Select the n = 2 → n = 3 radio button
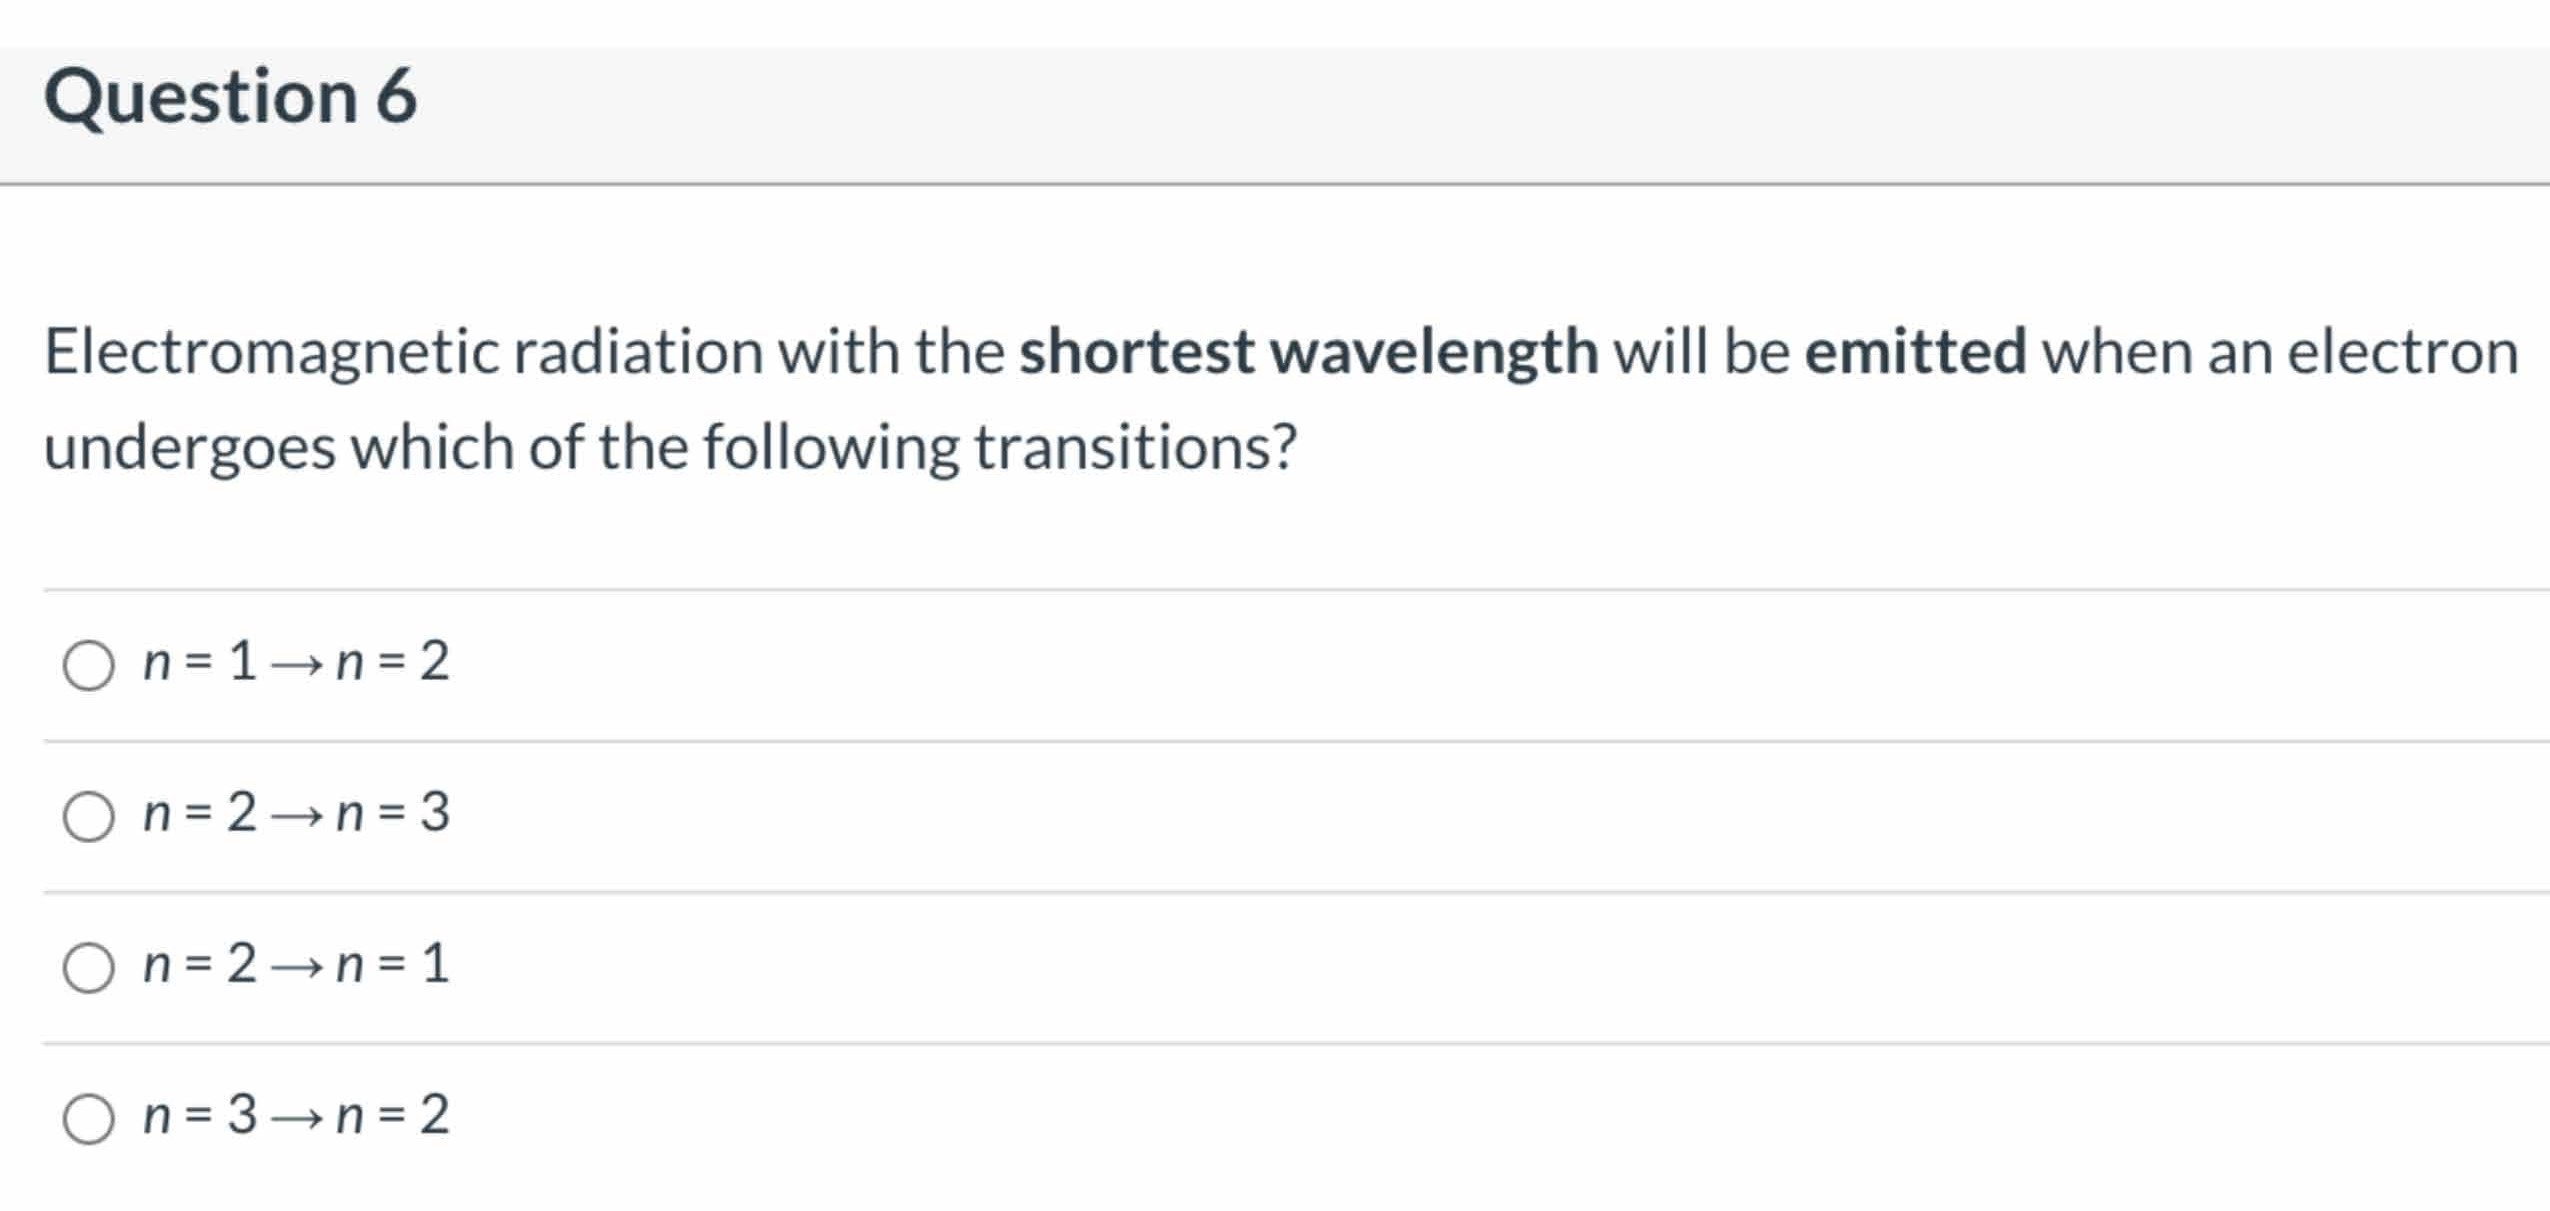Screen dimensions: 2550x1211 pos(88,816)
